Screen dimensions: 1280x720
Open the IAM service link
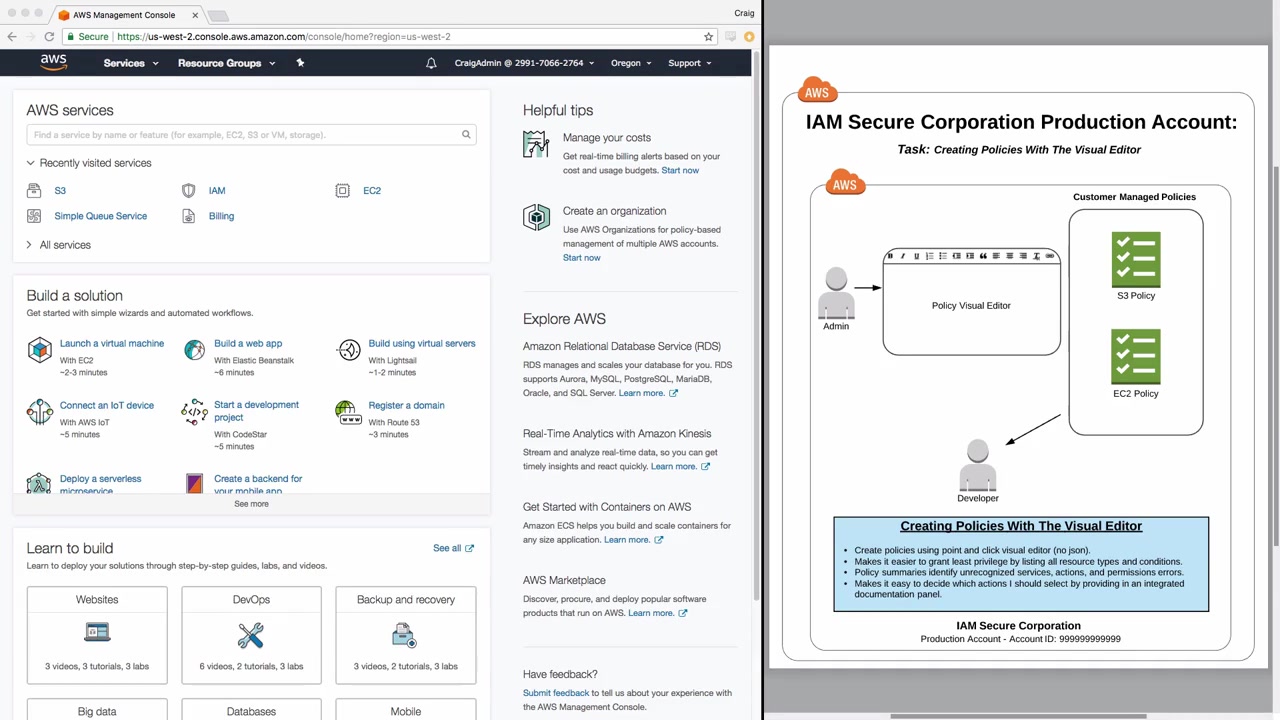(x=217, y=190)
